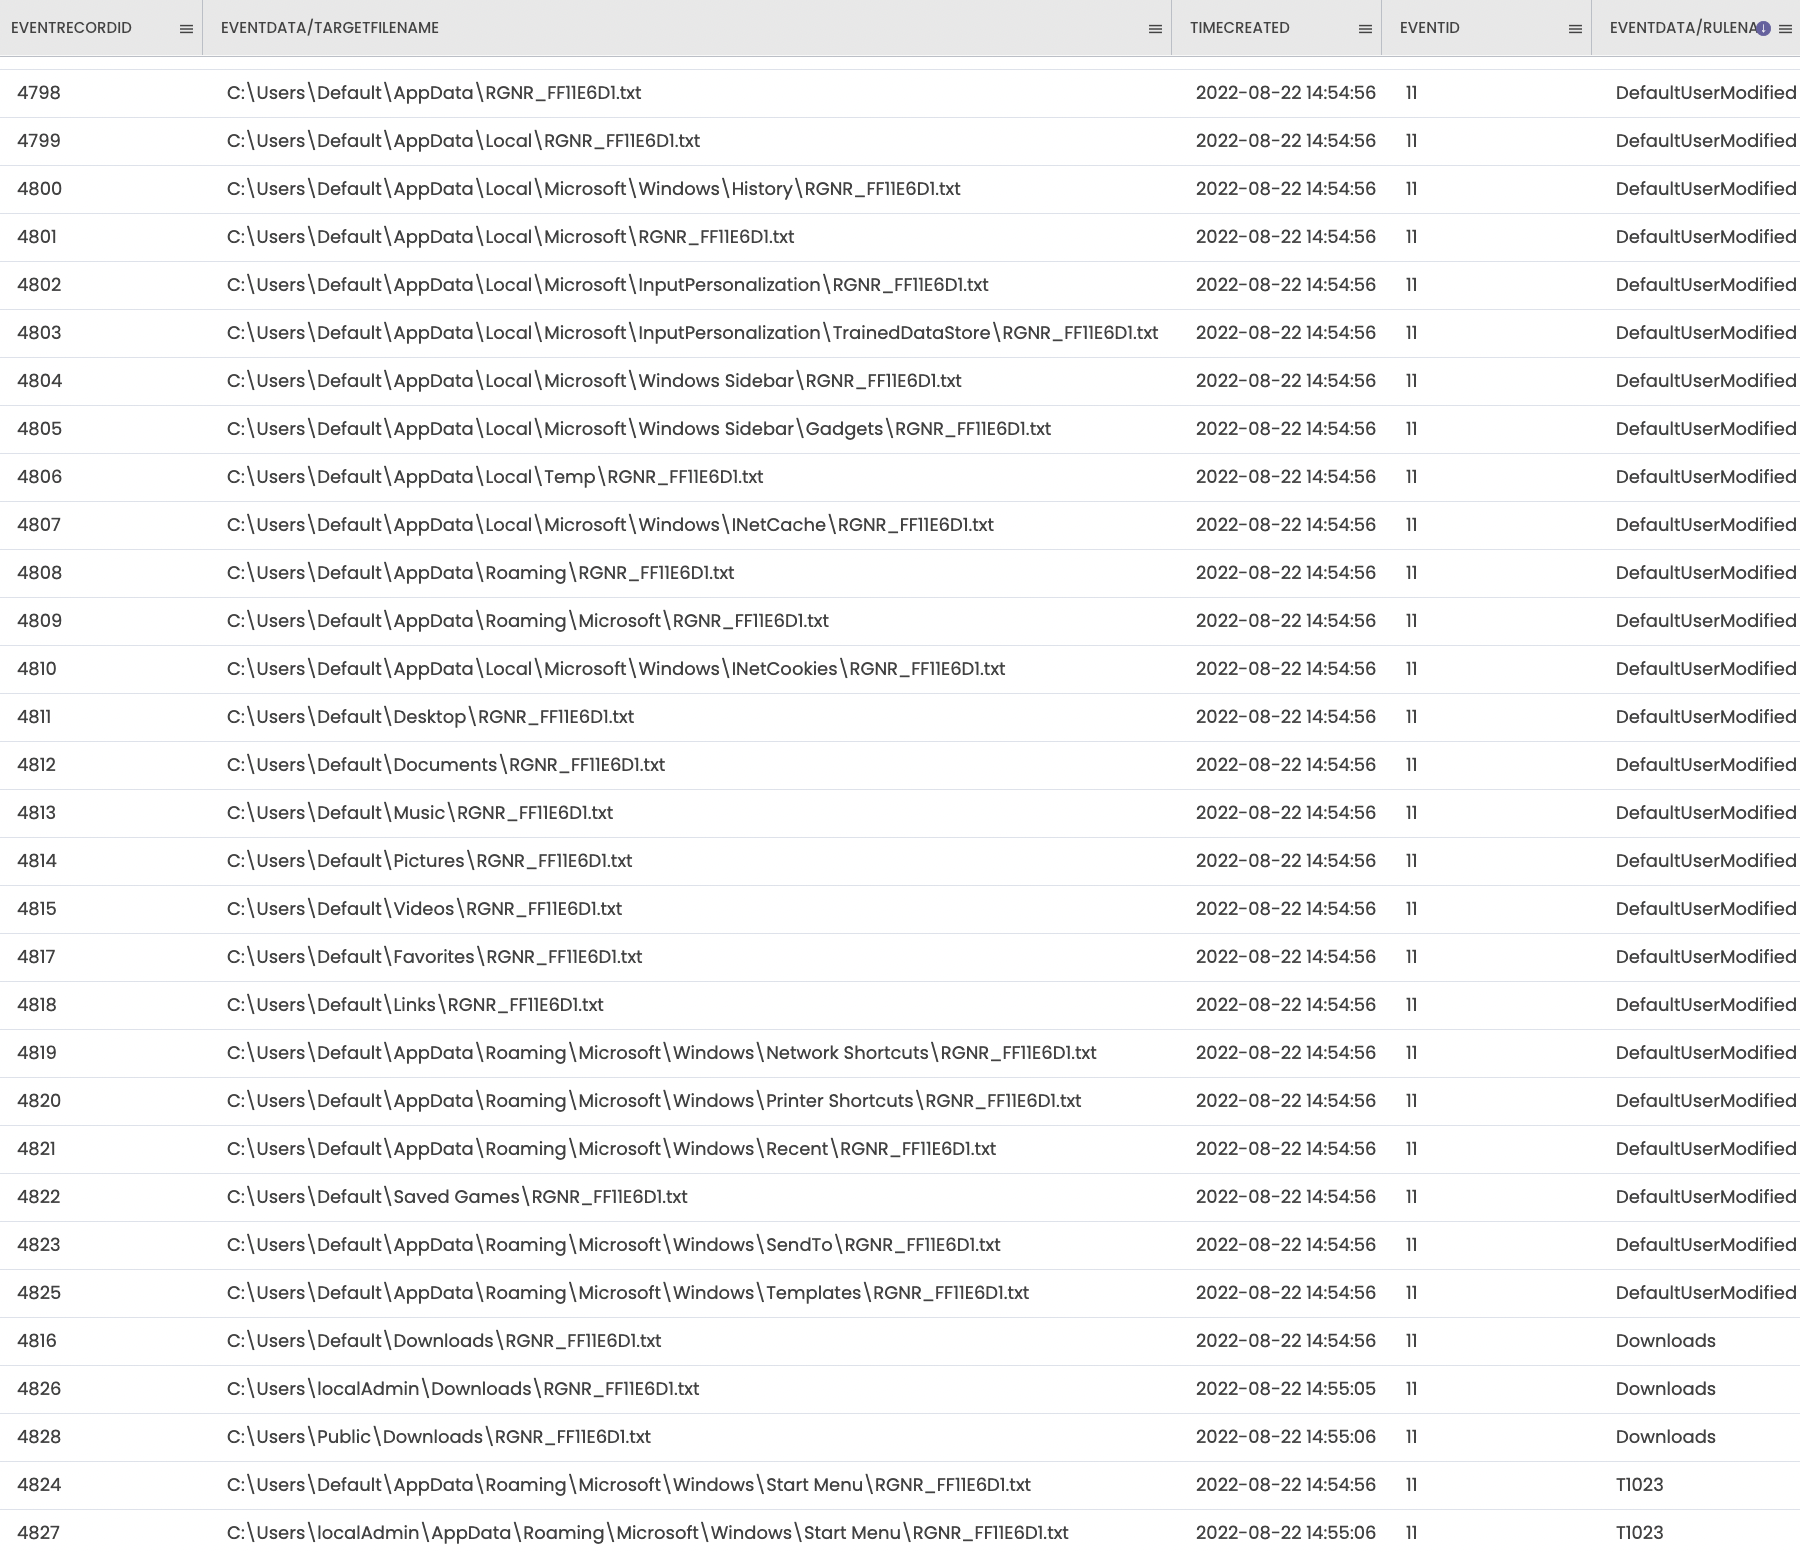Open the column menu dropdown beside EVENTRECORDID
The height and width of the screenshot is (1552, 1800).
(x=186, y=28)
